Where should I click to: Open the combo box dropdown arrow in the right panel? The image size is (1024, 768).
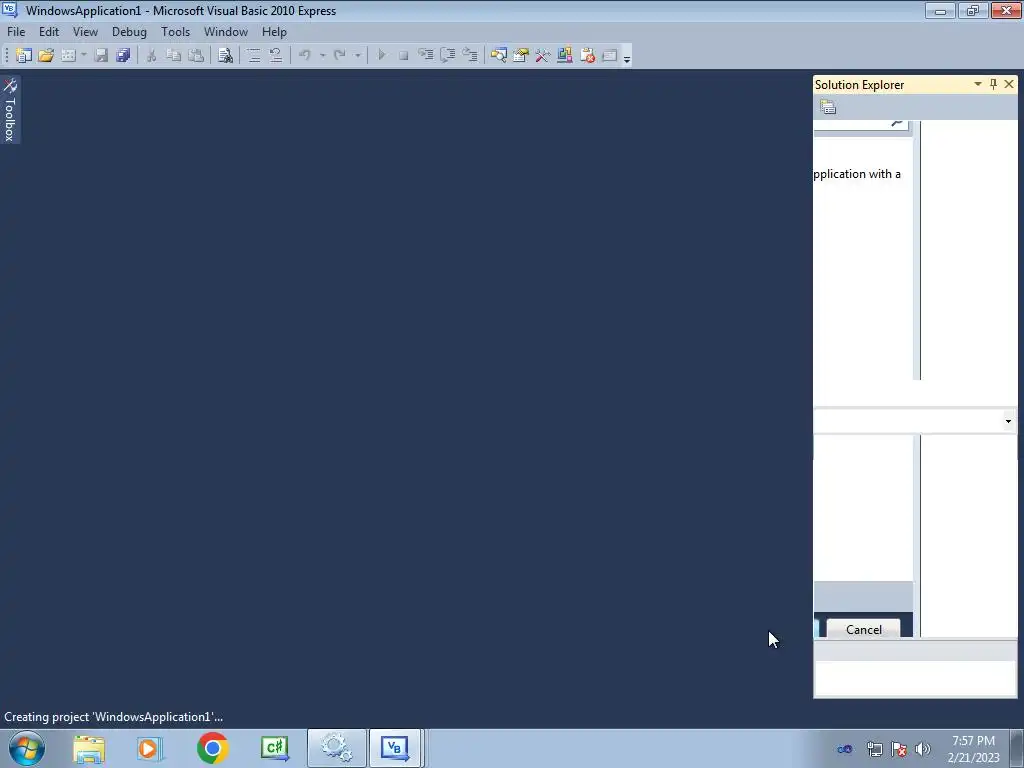pos(1008,421)
